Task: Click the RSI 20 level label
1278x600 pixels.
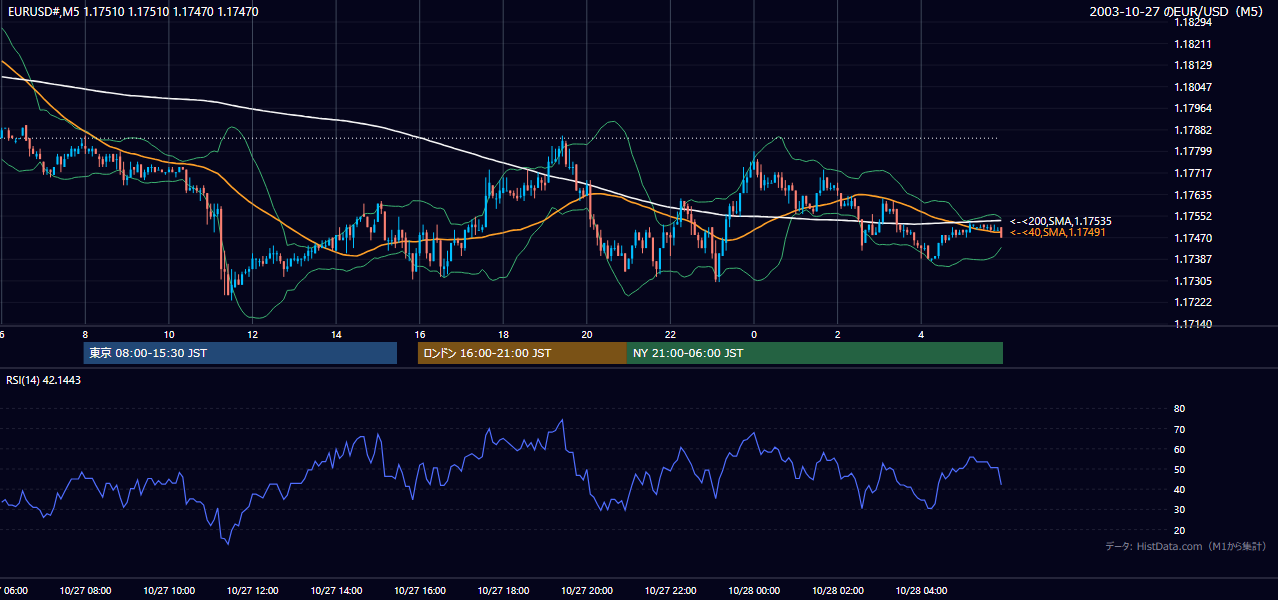Action: click(x=1179, y=530)
